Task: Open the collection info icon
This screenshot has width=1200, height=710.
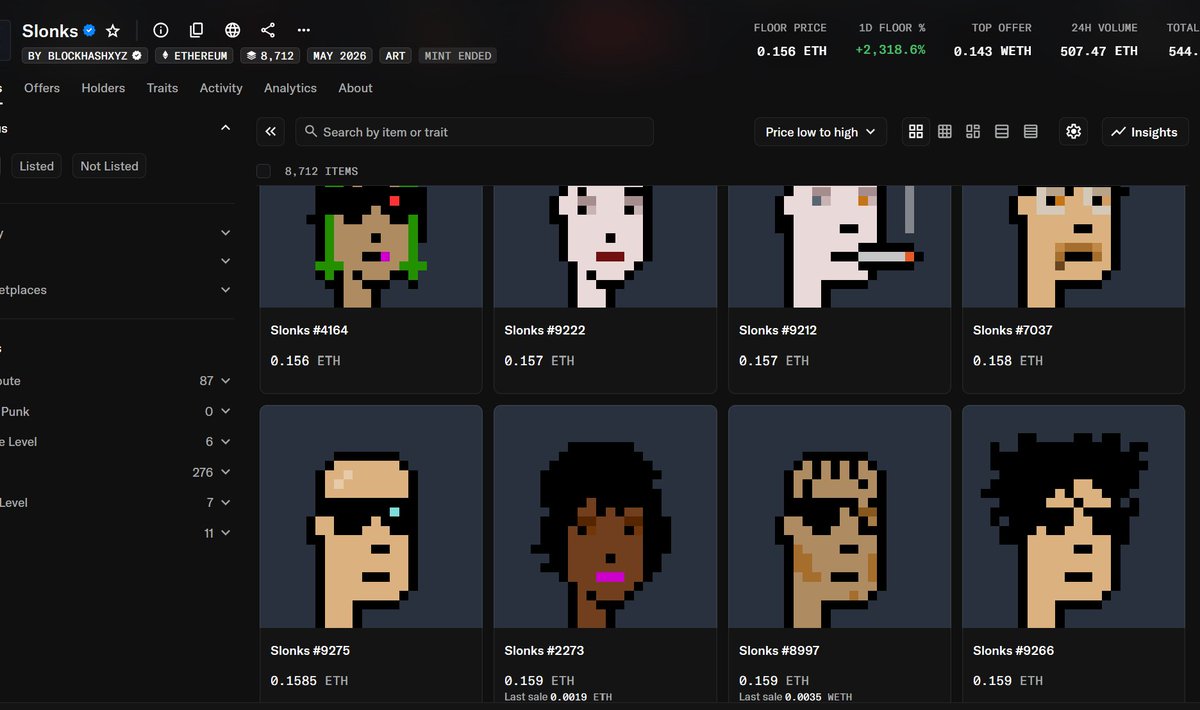Action: [161, 31]
